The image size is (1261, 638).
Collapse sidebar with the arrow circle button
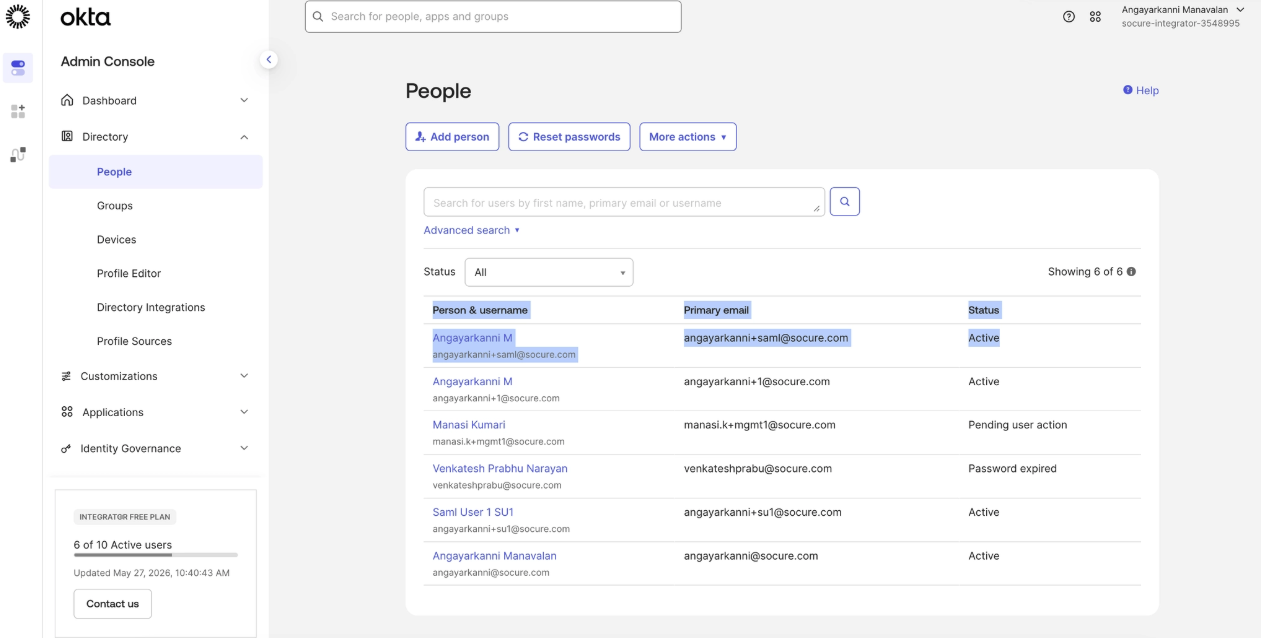click(x=268, y=60)
